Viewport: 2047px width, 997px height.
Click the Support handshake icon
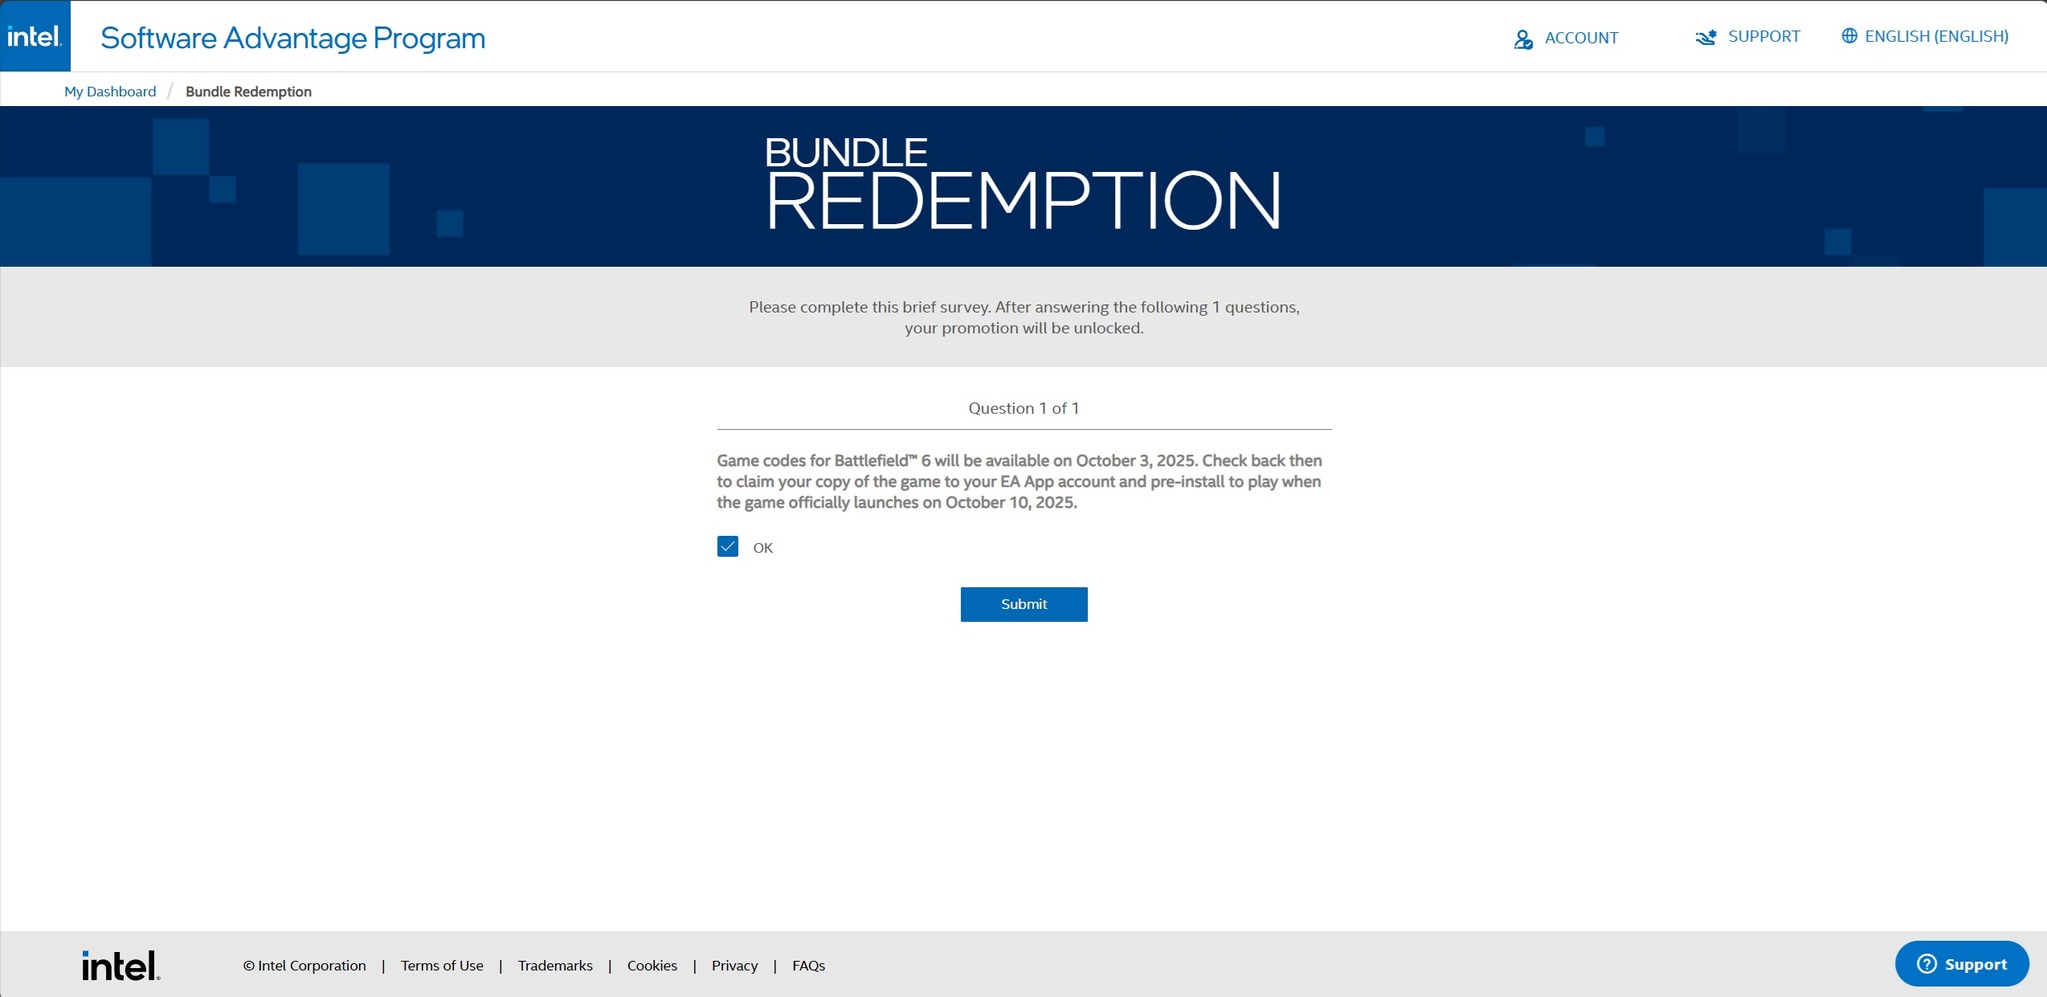(1706, 37)
